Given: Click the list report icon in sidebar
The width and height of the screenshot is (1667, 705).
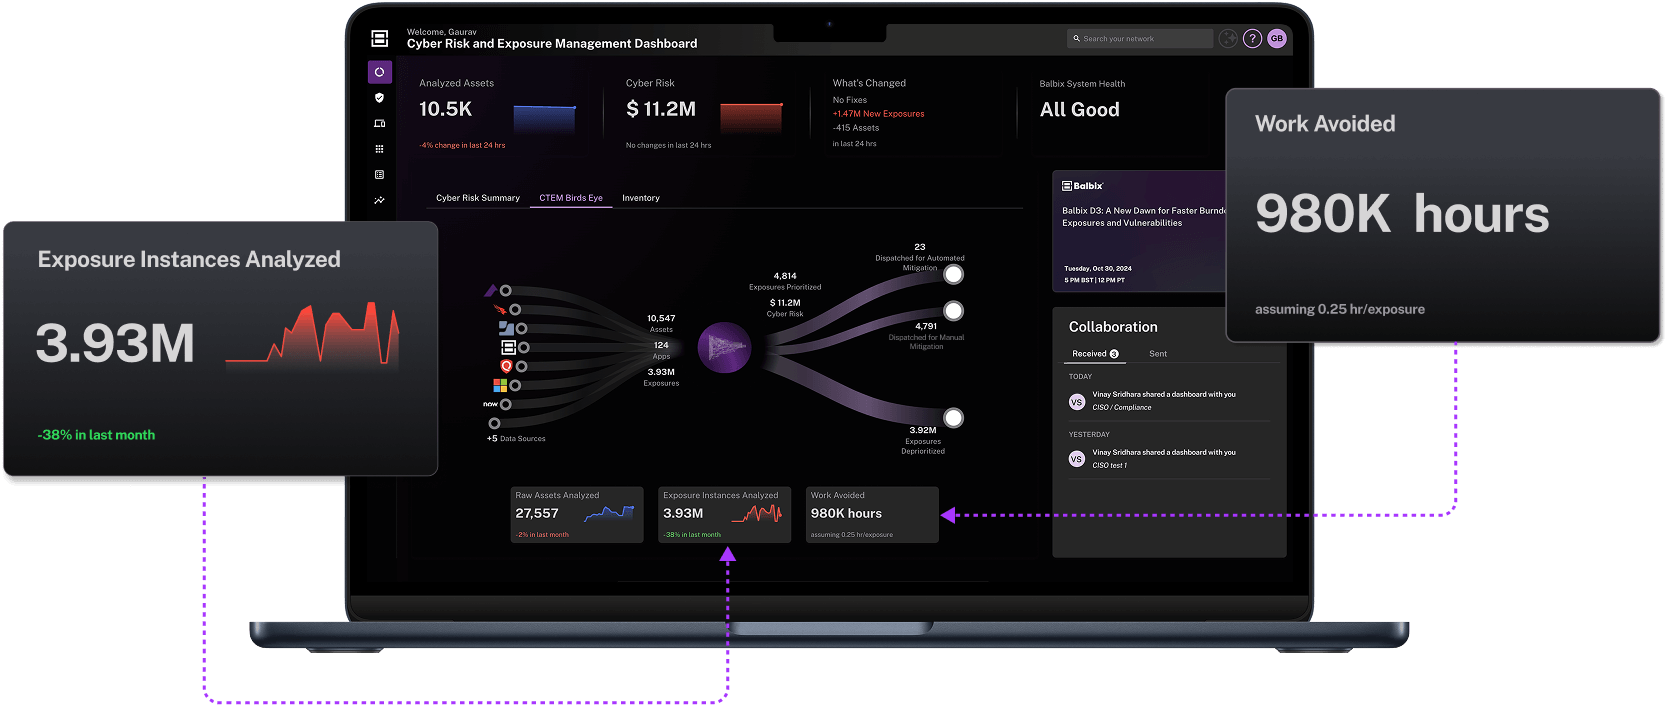Looking at the screenshot, I should click(379, 175).
